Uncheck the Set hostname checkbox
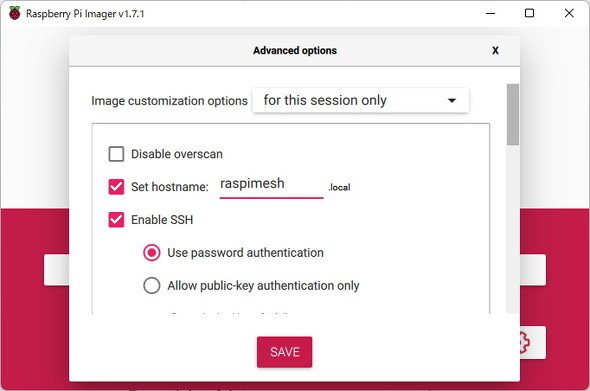The height and width of the screenshot is (391, 590). pyautogui.click(x=116, y=187)
